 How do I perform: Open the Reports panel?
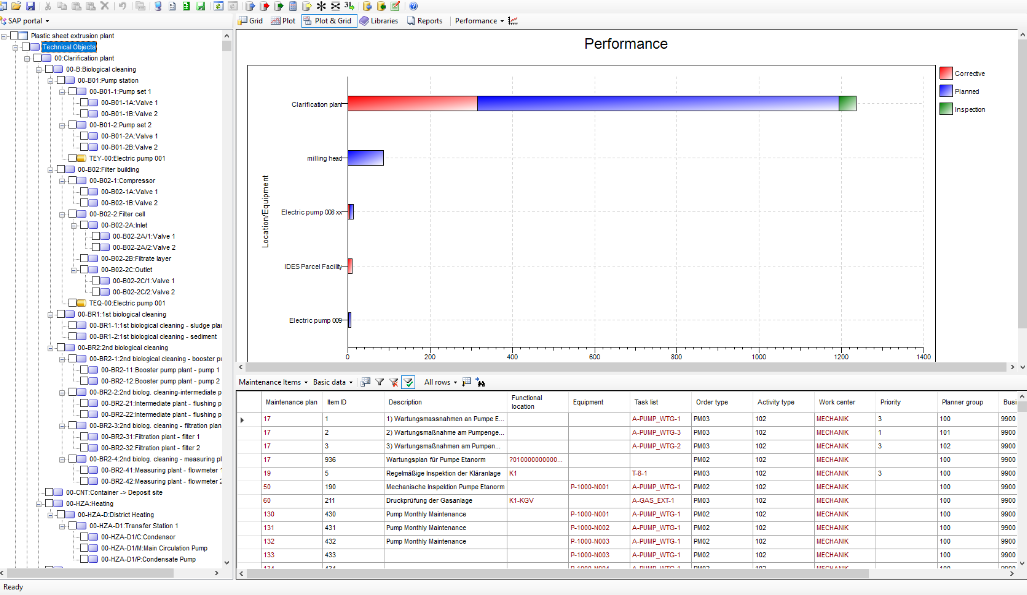tap(424, 20)
